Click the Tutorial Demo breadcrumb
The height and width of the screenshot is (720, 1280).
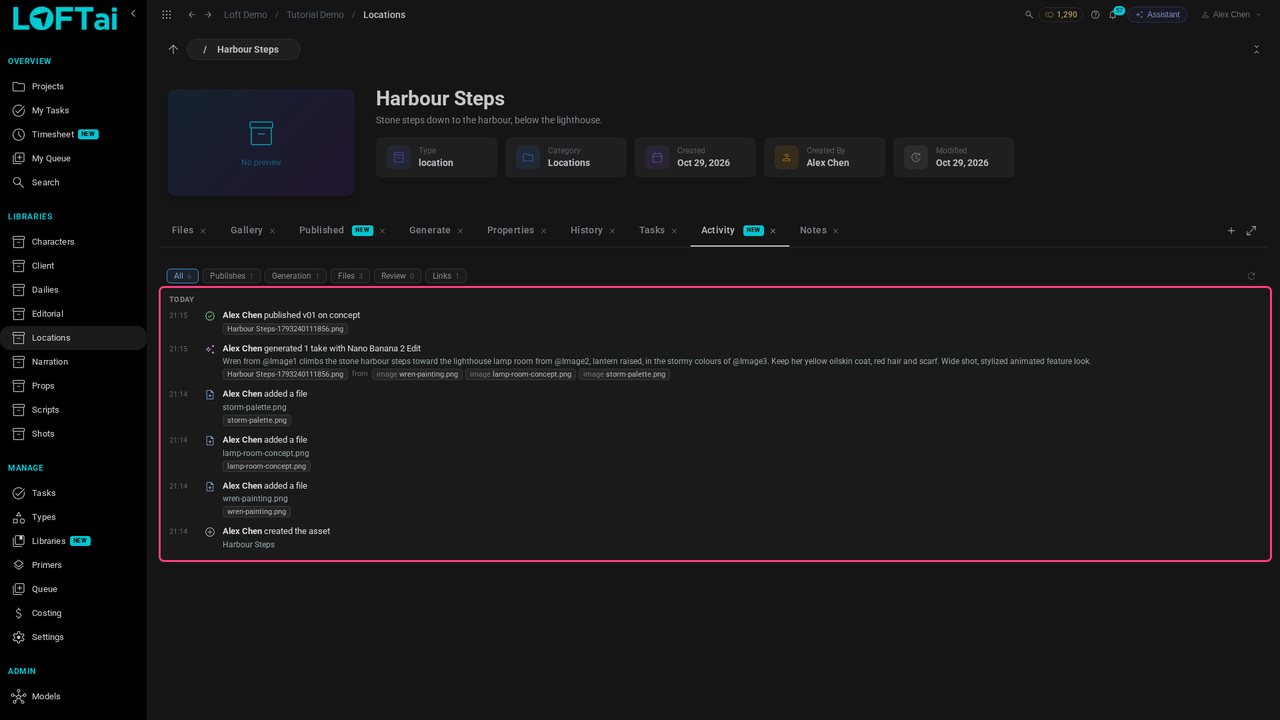315,15
